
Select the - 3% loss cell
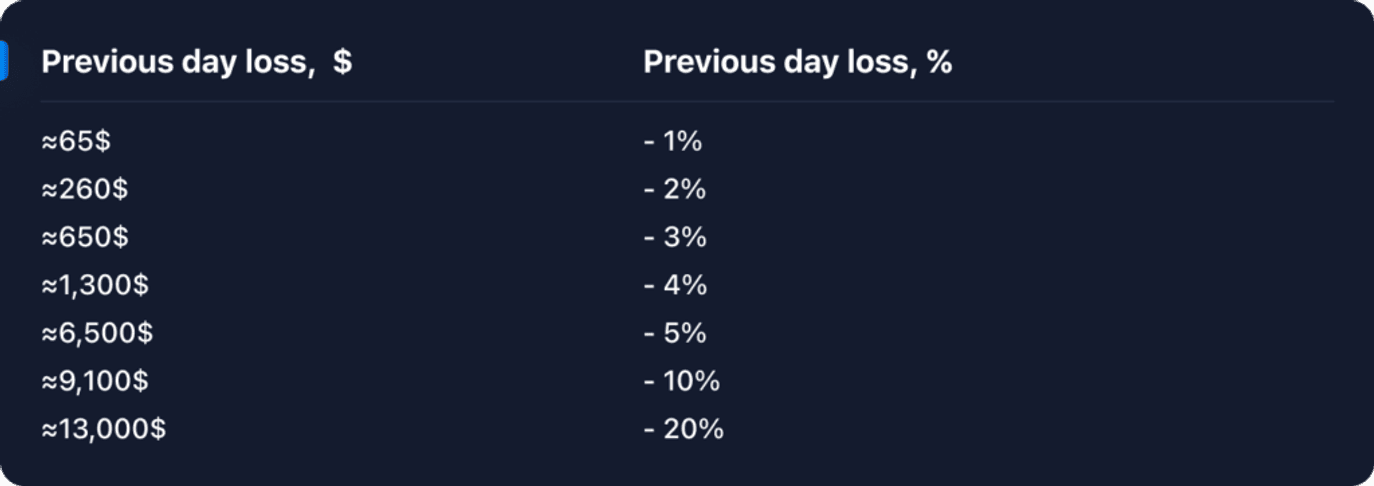point(675,237)
